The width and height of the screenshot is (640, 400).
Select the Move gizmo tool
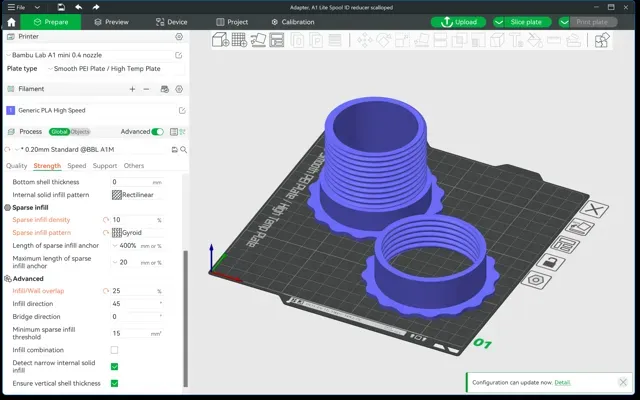(364, 40)
